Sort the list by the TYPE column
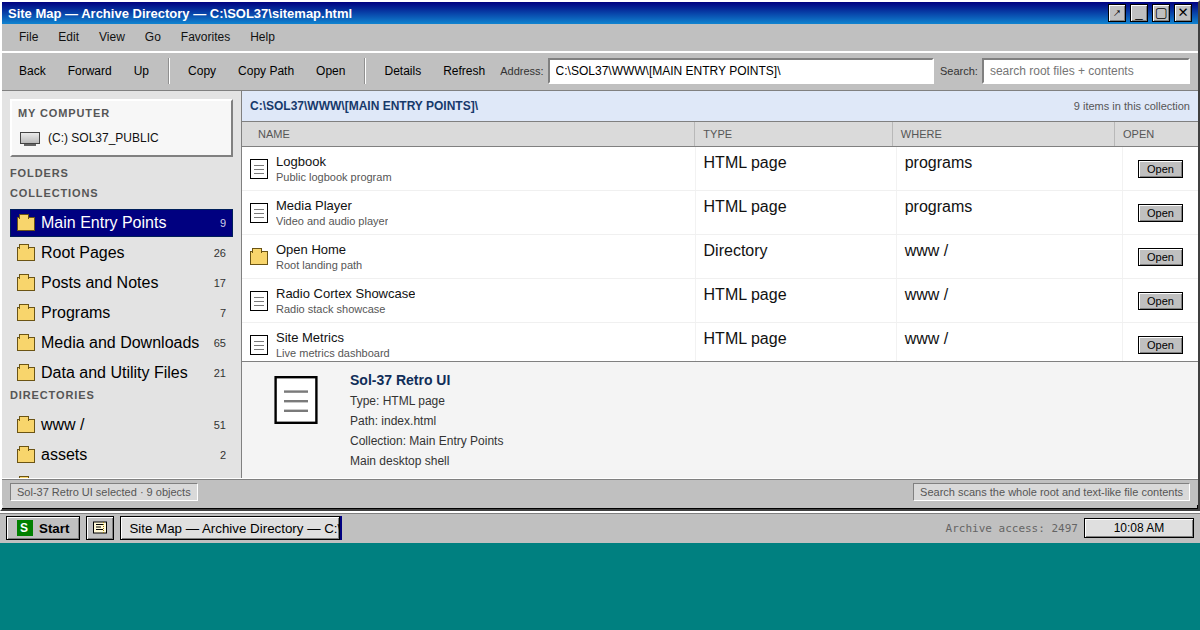The width and height of the screenshot is (1200, 630). [x=717, y=134]
